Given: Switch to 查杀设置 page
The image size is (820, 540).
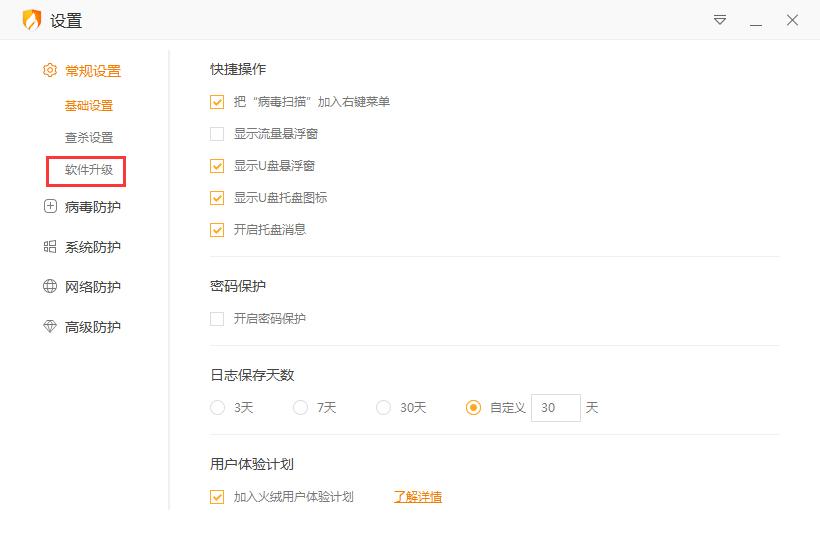Looking at the screenshot, I should [88, 138].
